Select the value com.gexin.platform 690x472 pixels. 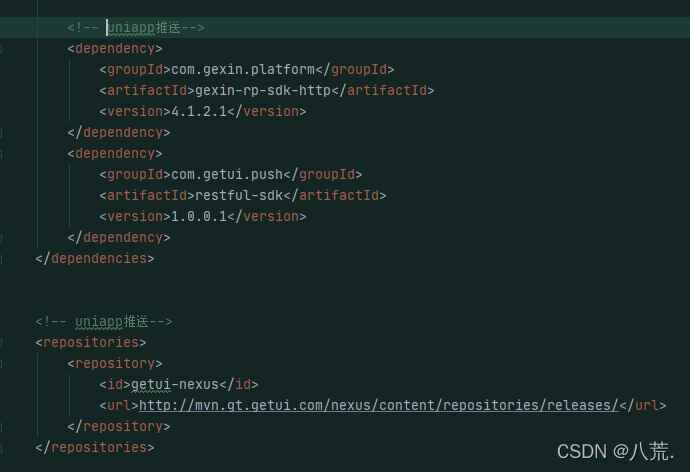243,70
